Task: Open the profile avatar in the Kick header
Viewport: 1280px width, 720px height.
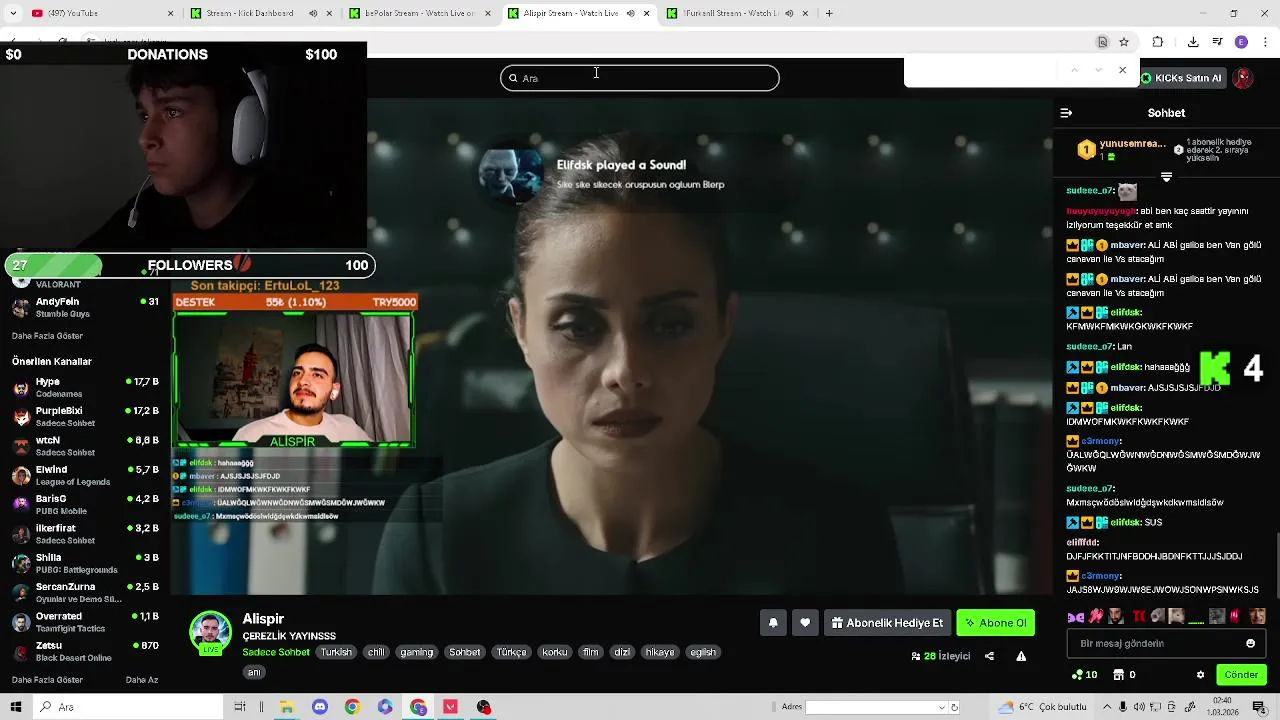Action: pyautogui.click(x=1243, y=78)
